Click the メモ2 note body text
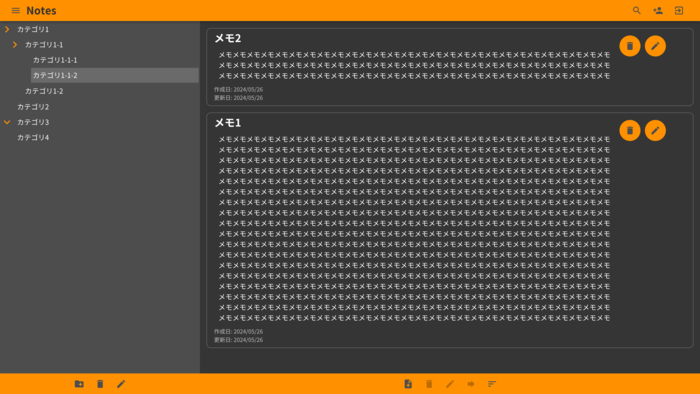Image resolution: width=700 pixels, height=394 pixels. [x=414, y=66]
